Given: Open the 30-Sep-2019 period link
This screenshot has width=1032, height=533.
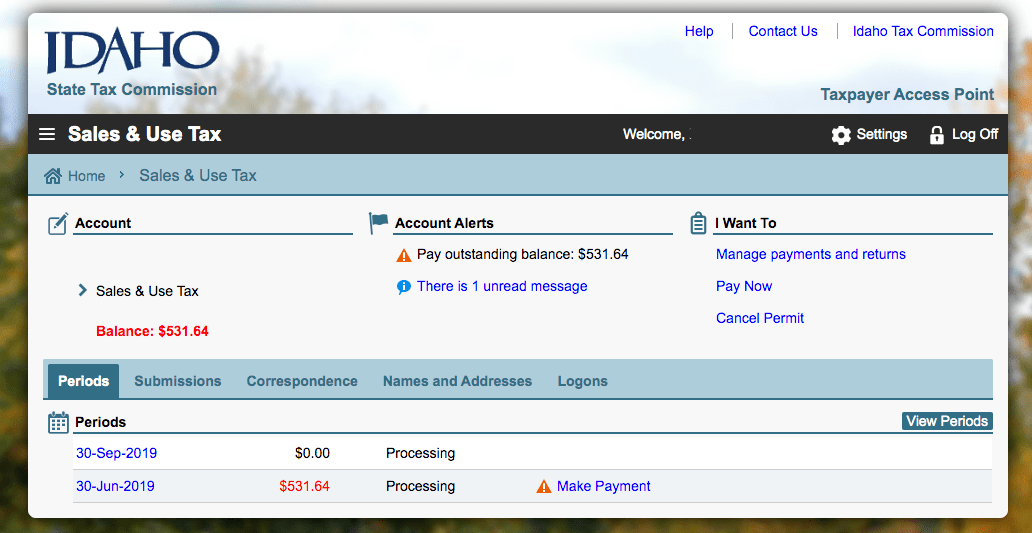Looking at the screenshot, I should (116, 453).
